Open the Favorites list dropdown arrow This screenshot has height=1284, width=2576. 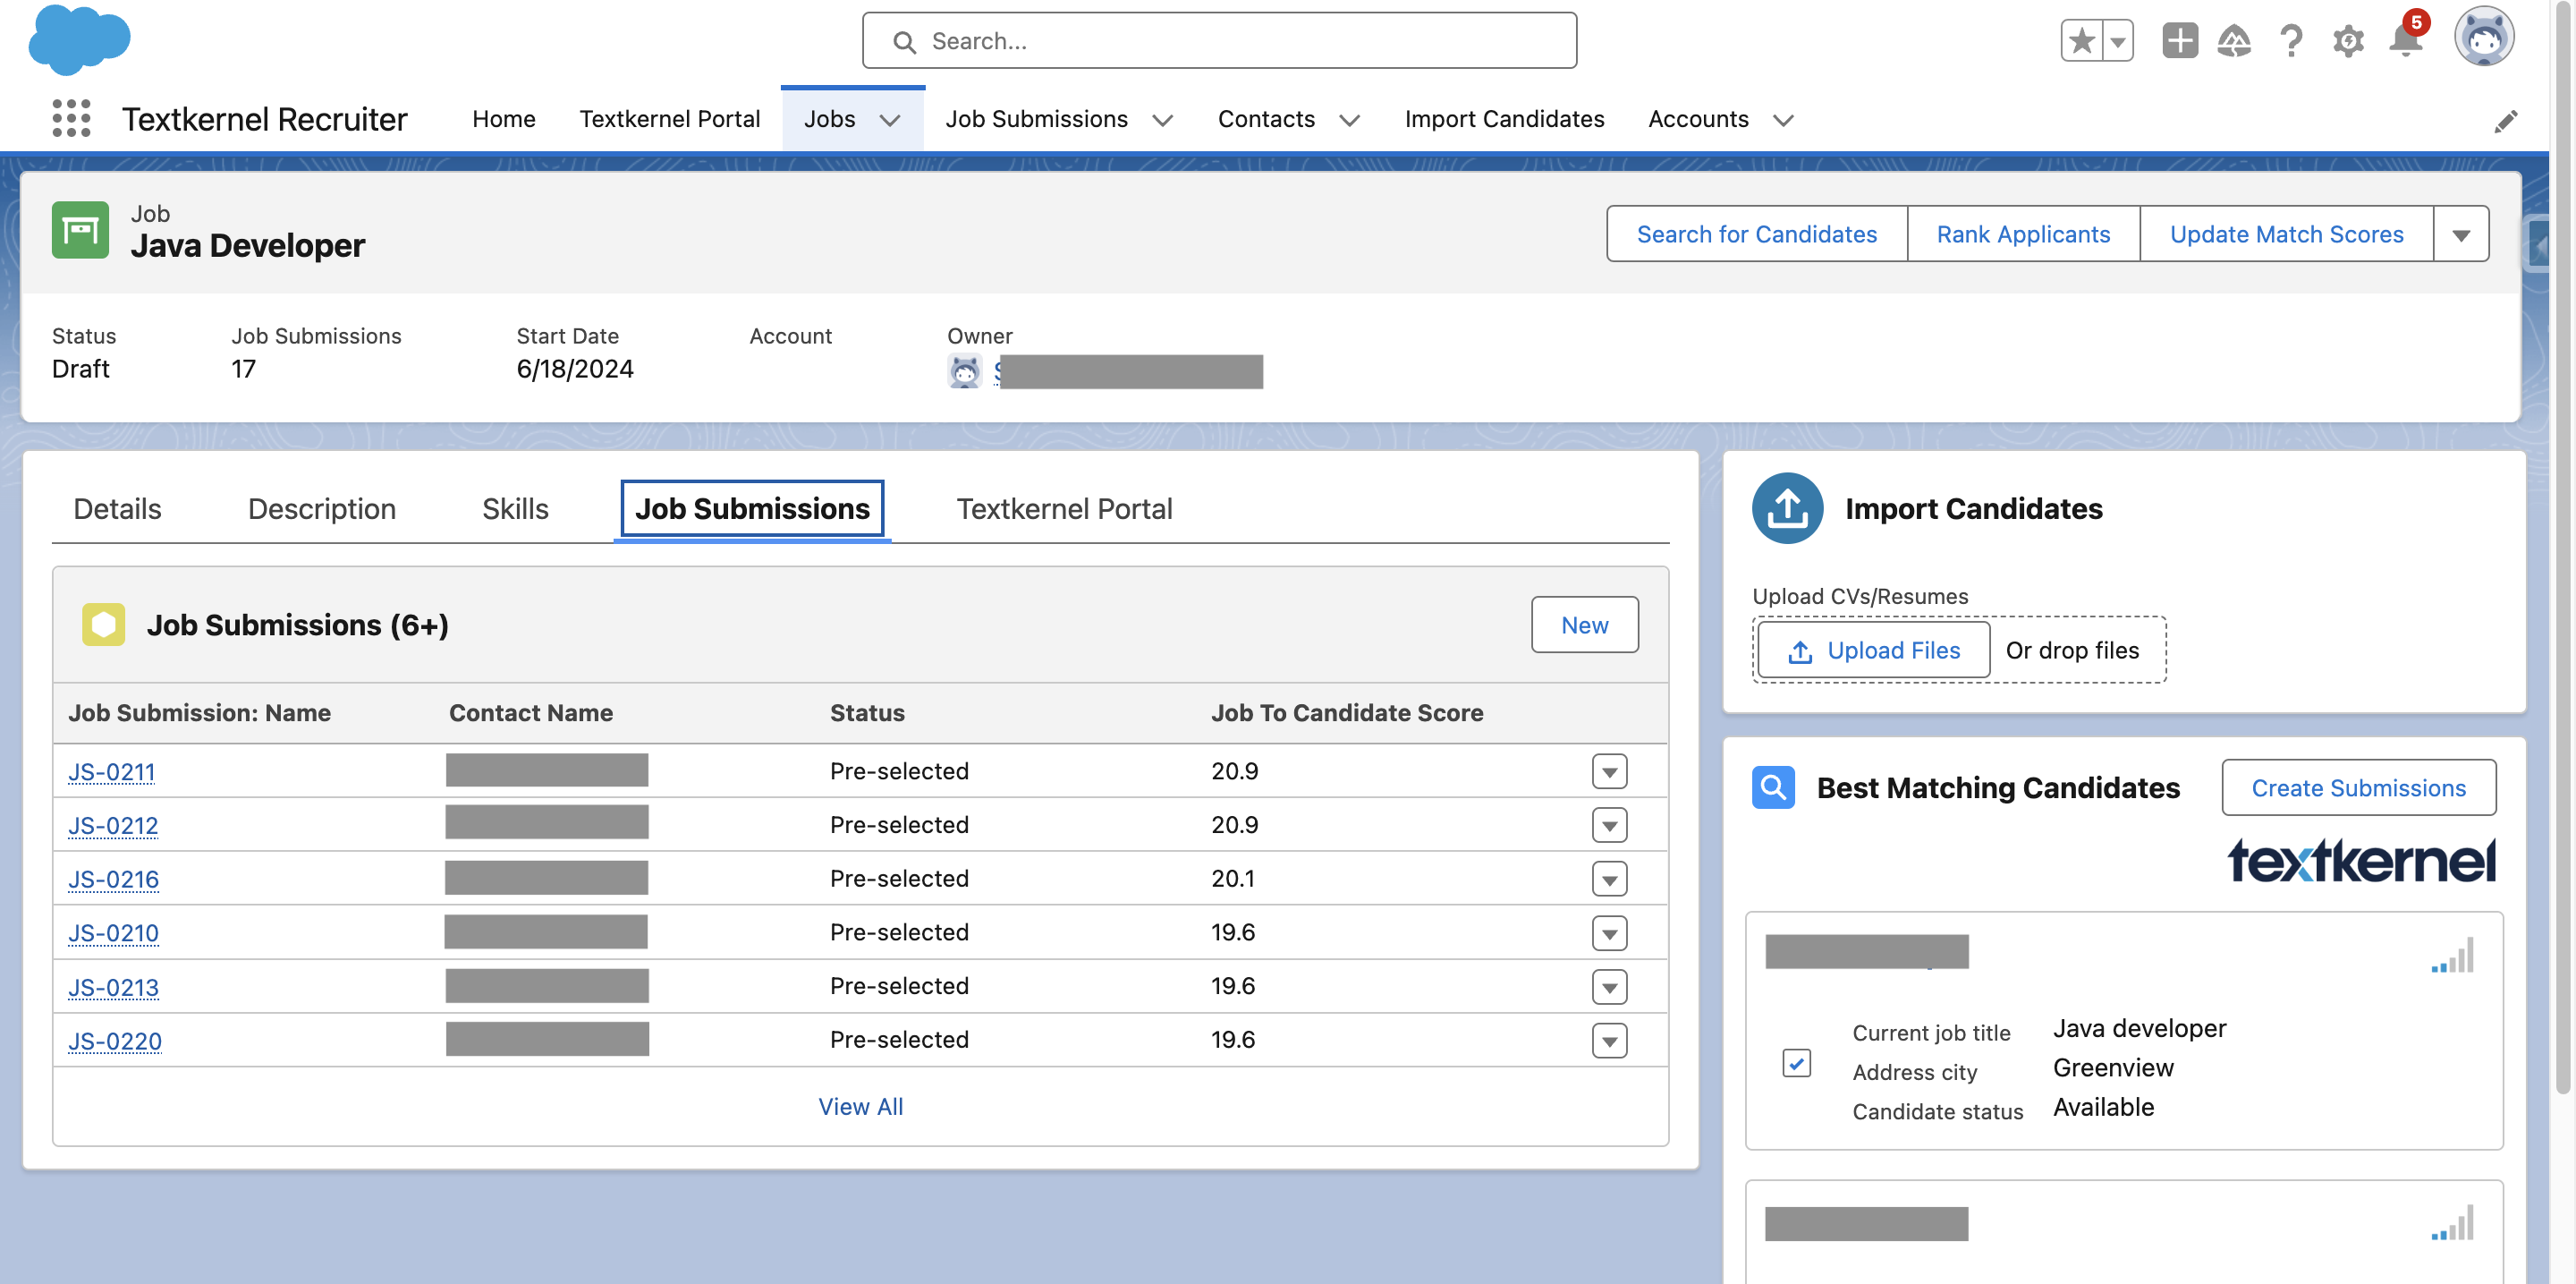[2118, 41]
